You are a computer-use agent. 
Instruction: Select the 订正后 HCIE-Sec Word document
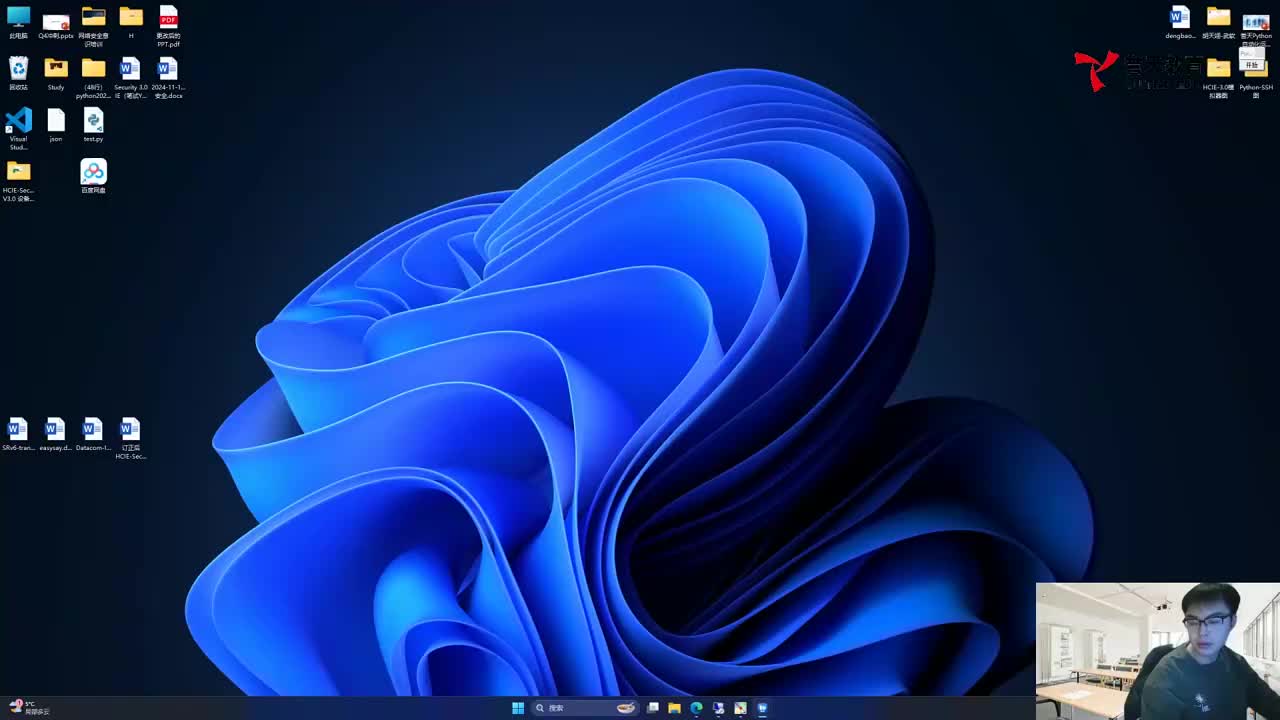click(x=130, y=439)
